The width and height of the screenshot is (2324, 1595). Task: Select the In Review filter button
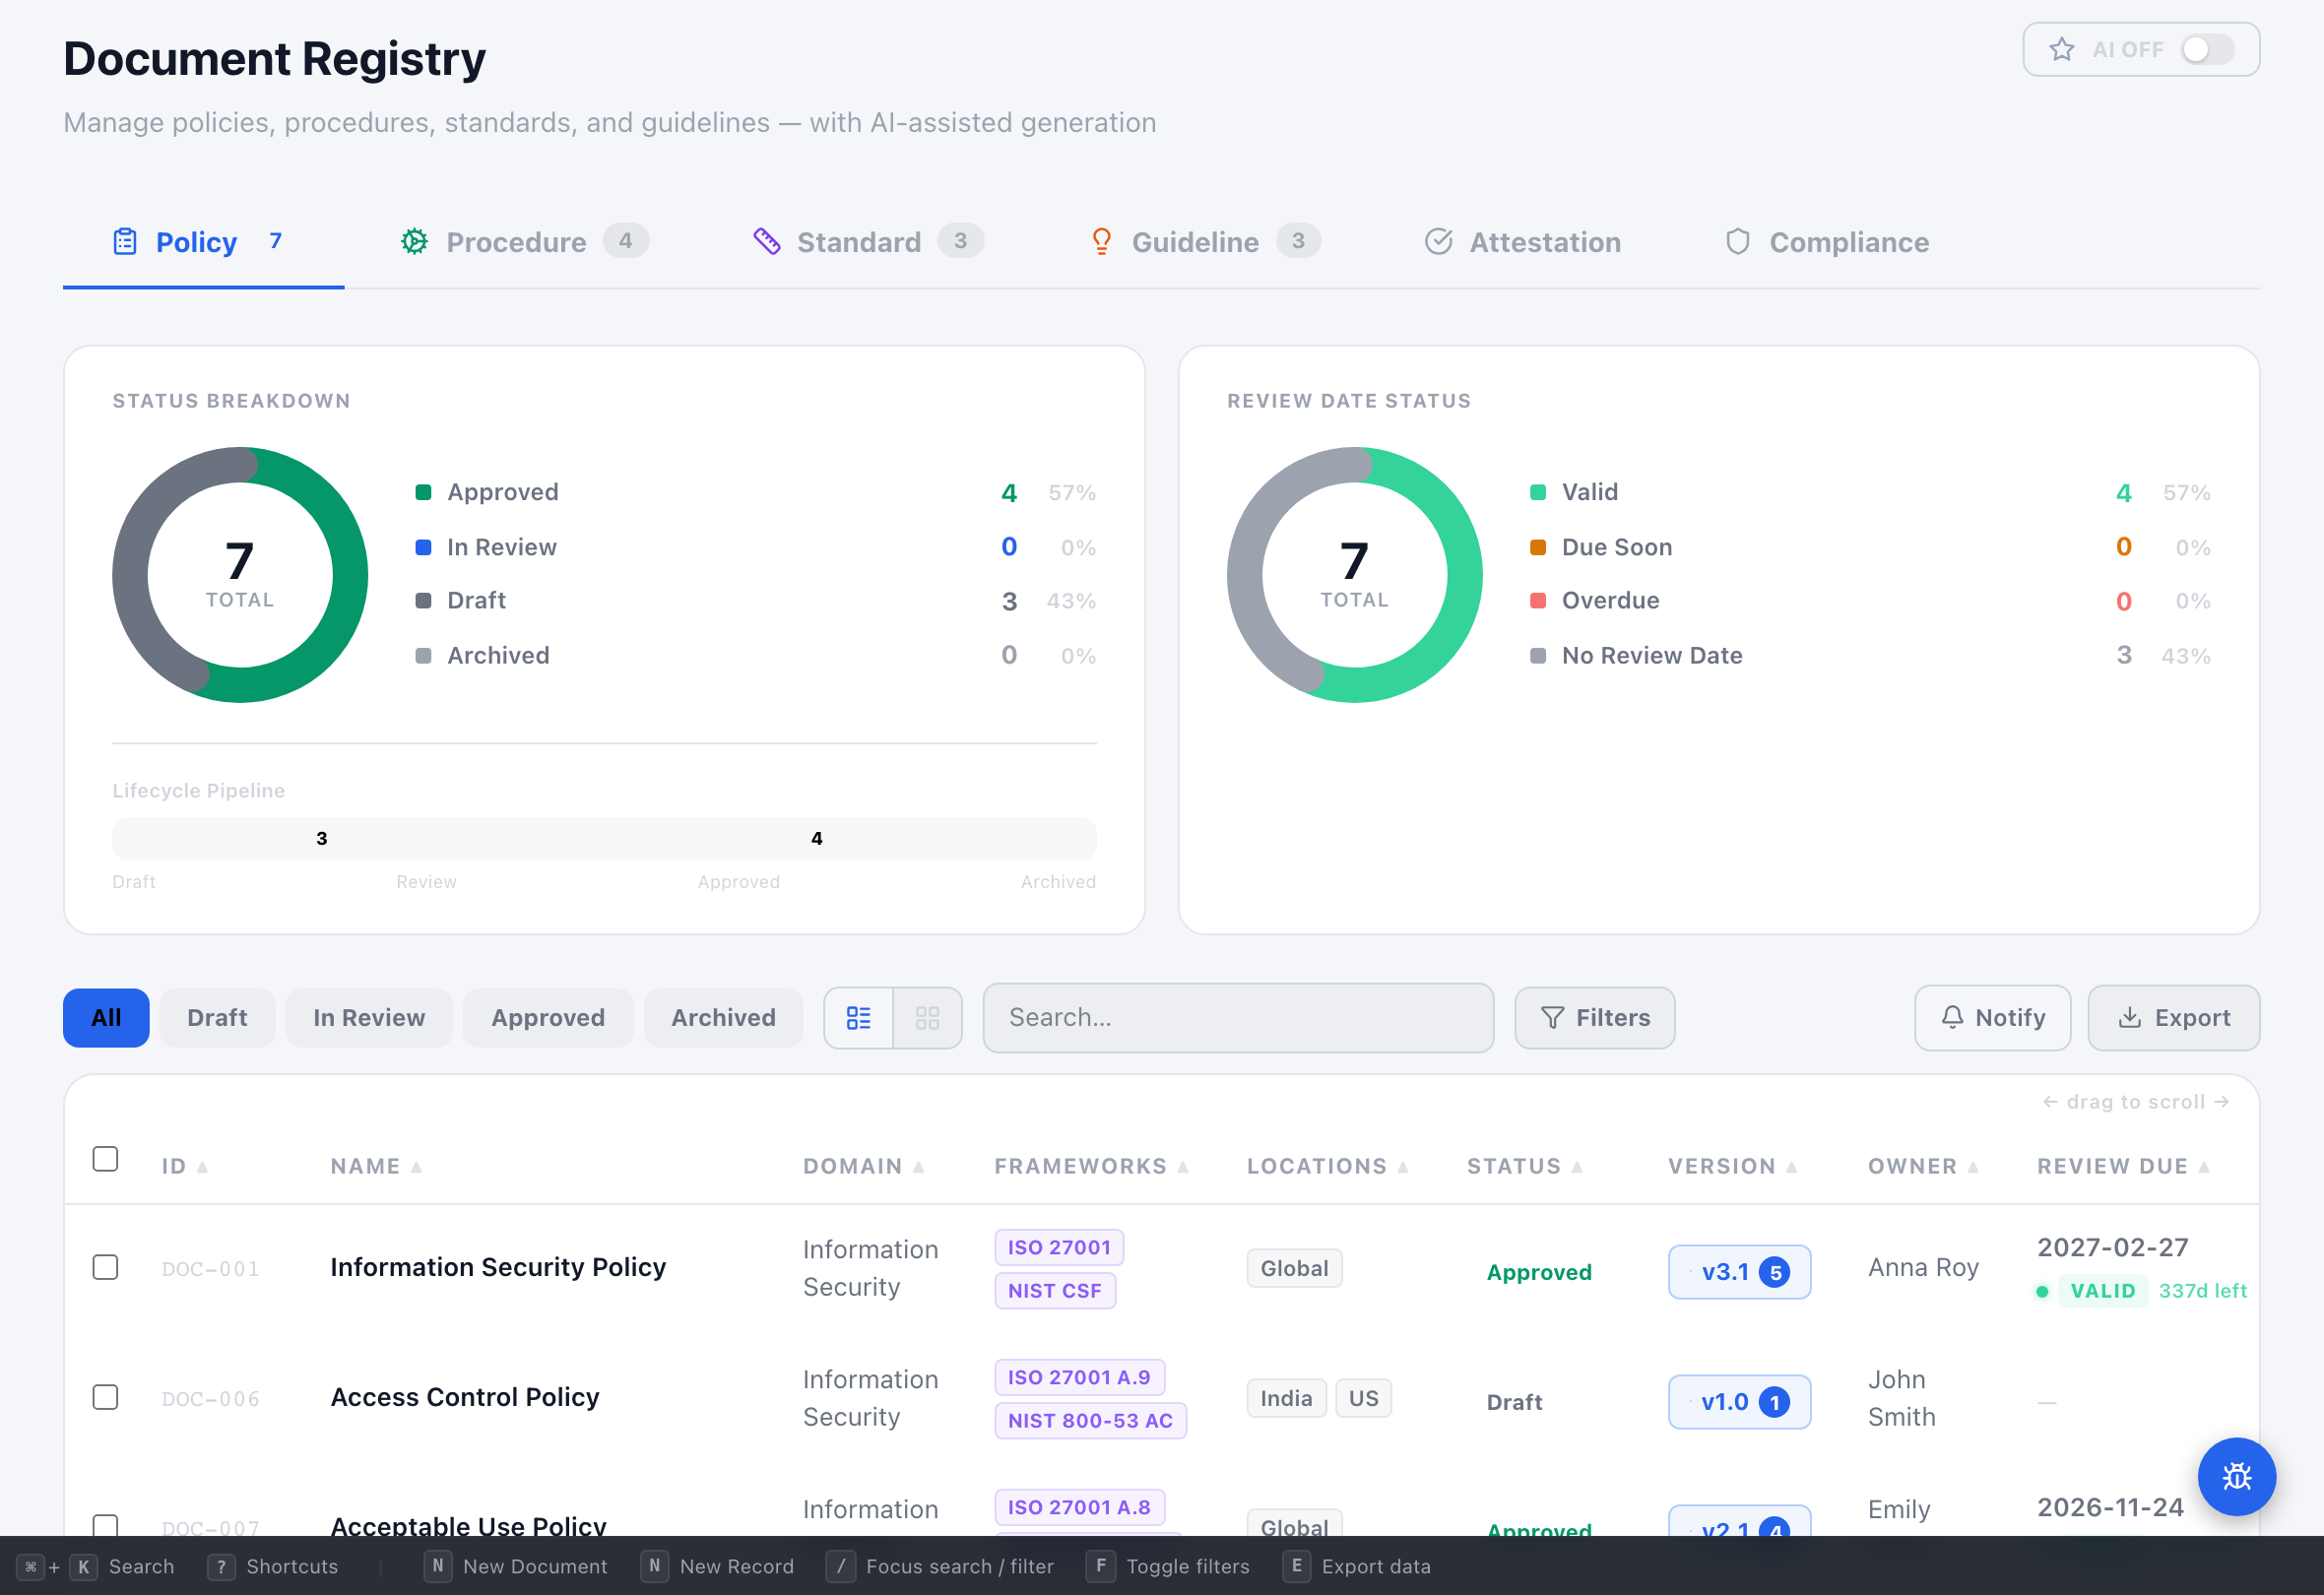(x=368, y=1017)
